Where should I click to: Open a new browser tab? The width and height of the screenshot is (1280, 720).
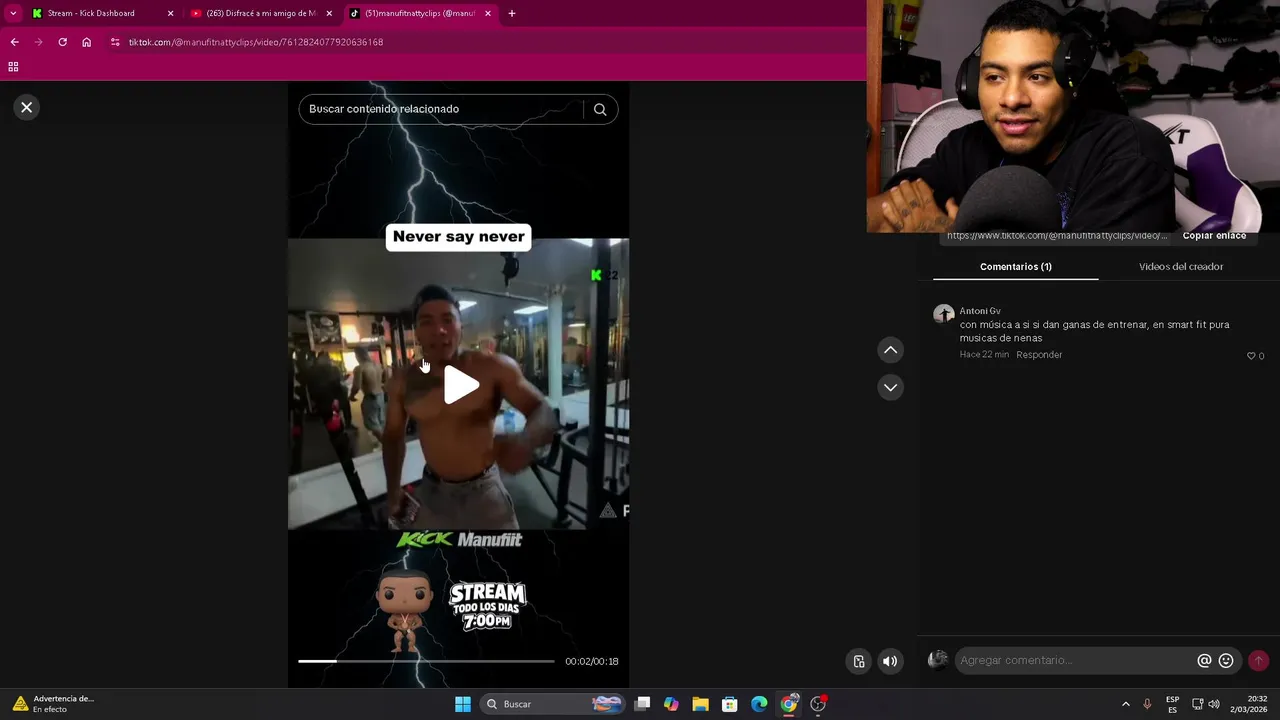click(x=512, y=14)
